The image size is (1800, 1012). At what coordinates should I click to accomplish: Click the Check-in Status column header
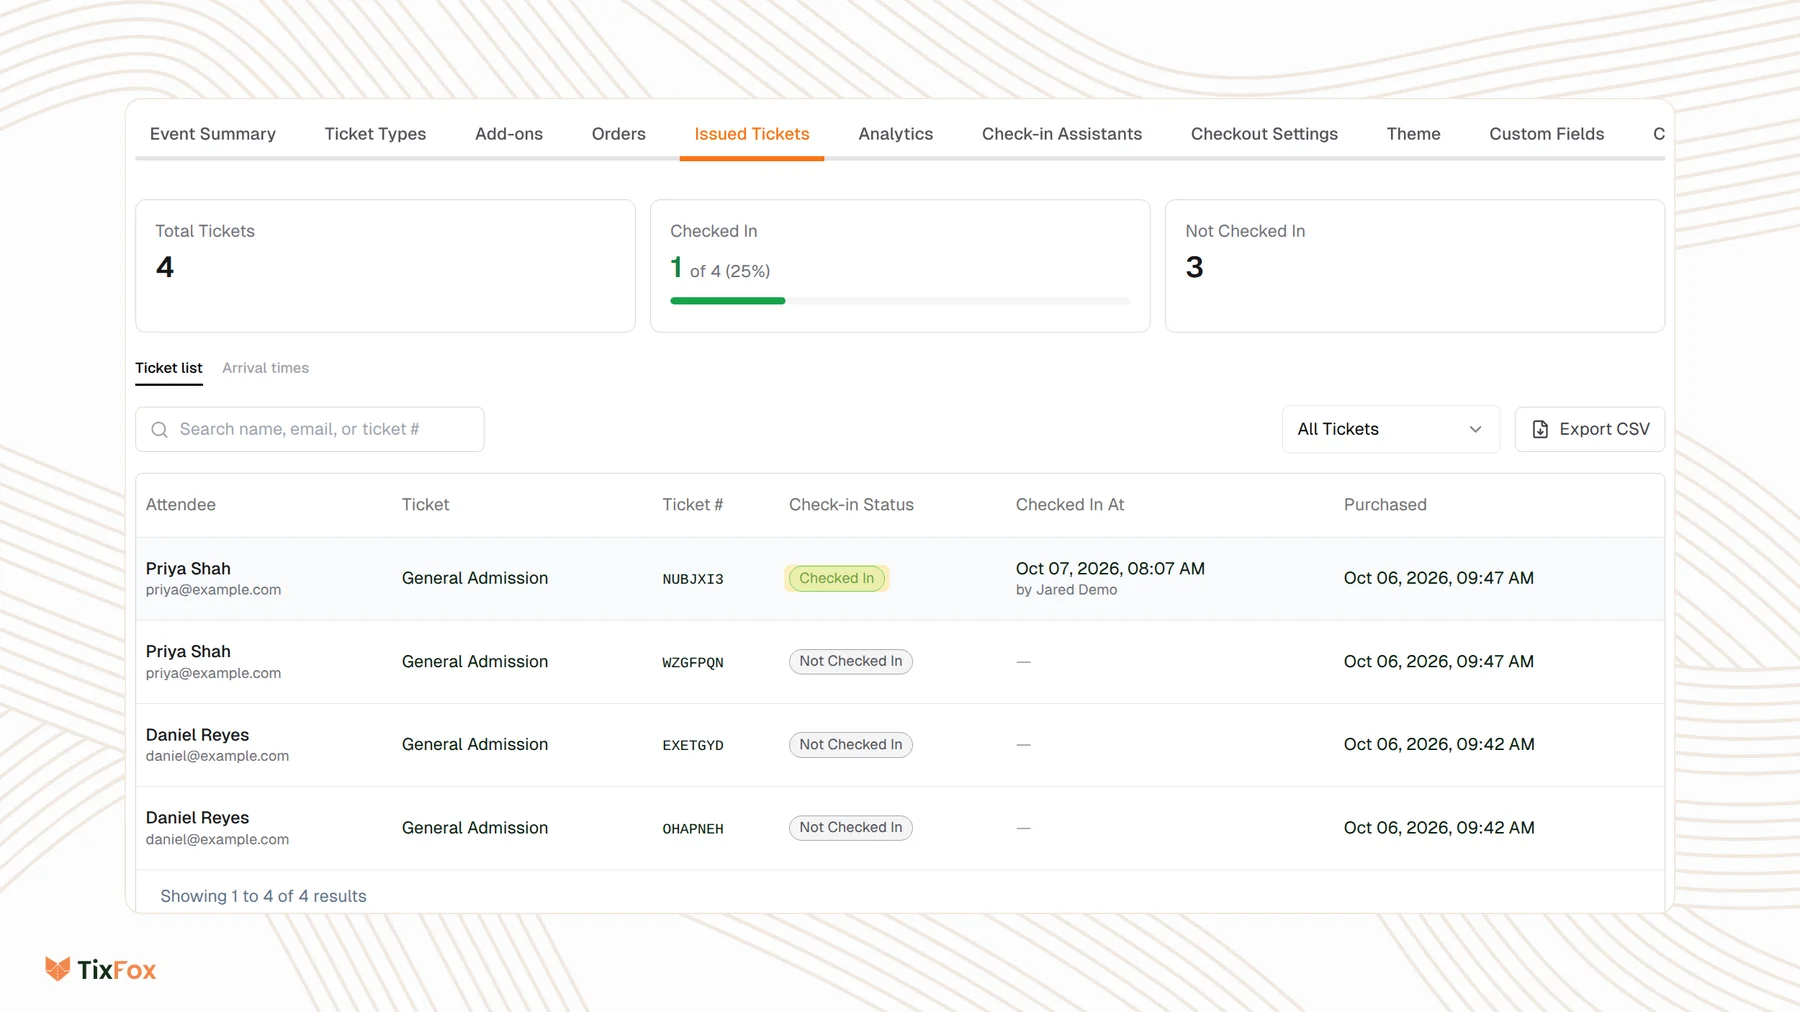pyautogui.click(x=851, y=505)
